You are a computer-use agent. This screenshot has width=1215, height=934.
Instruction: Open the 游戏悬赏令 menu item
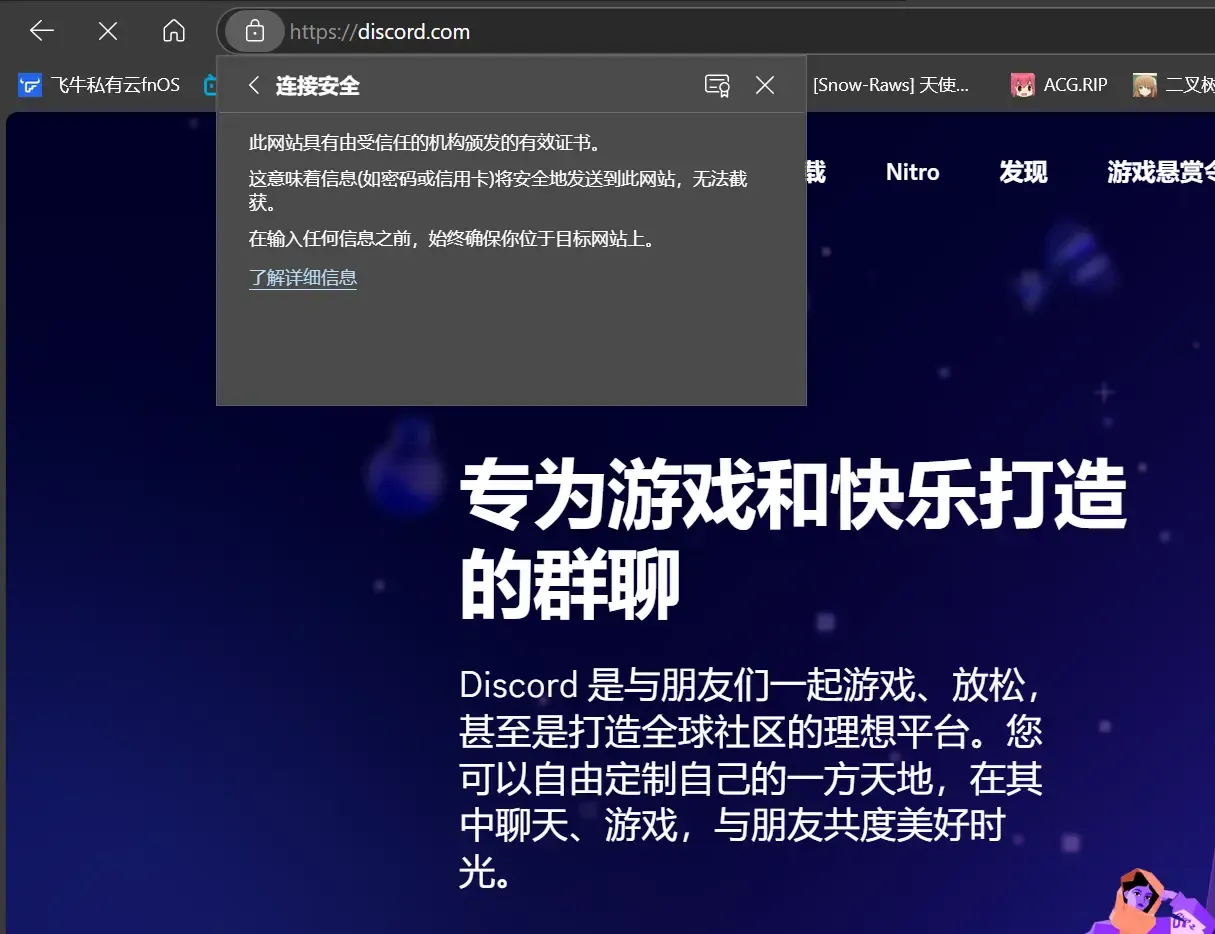[1160, 172]
